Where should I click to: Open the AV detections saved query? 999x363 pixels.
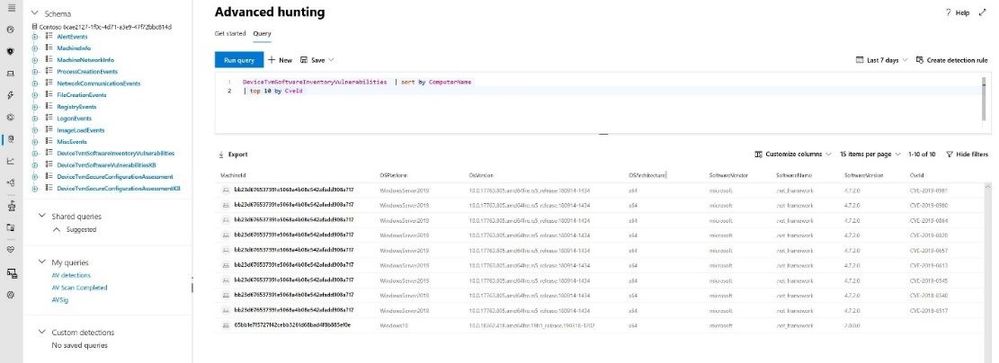[x=71, y=275]
